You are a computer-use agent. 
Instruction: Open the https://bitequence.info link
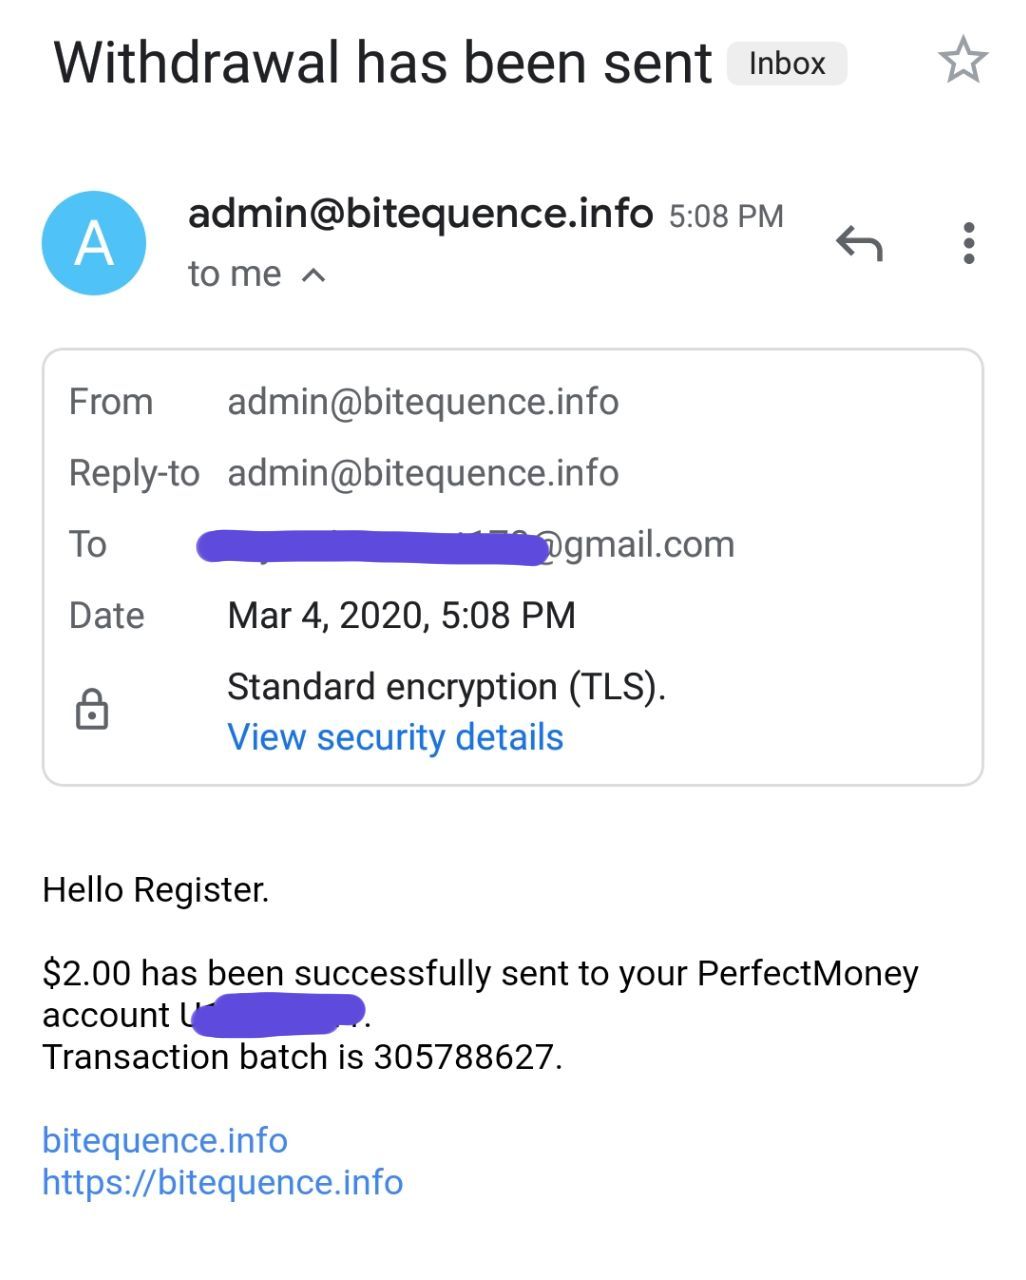click(x=222, y=1182)
